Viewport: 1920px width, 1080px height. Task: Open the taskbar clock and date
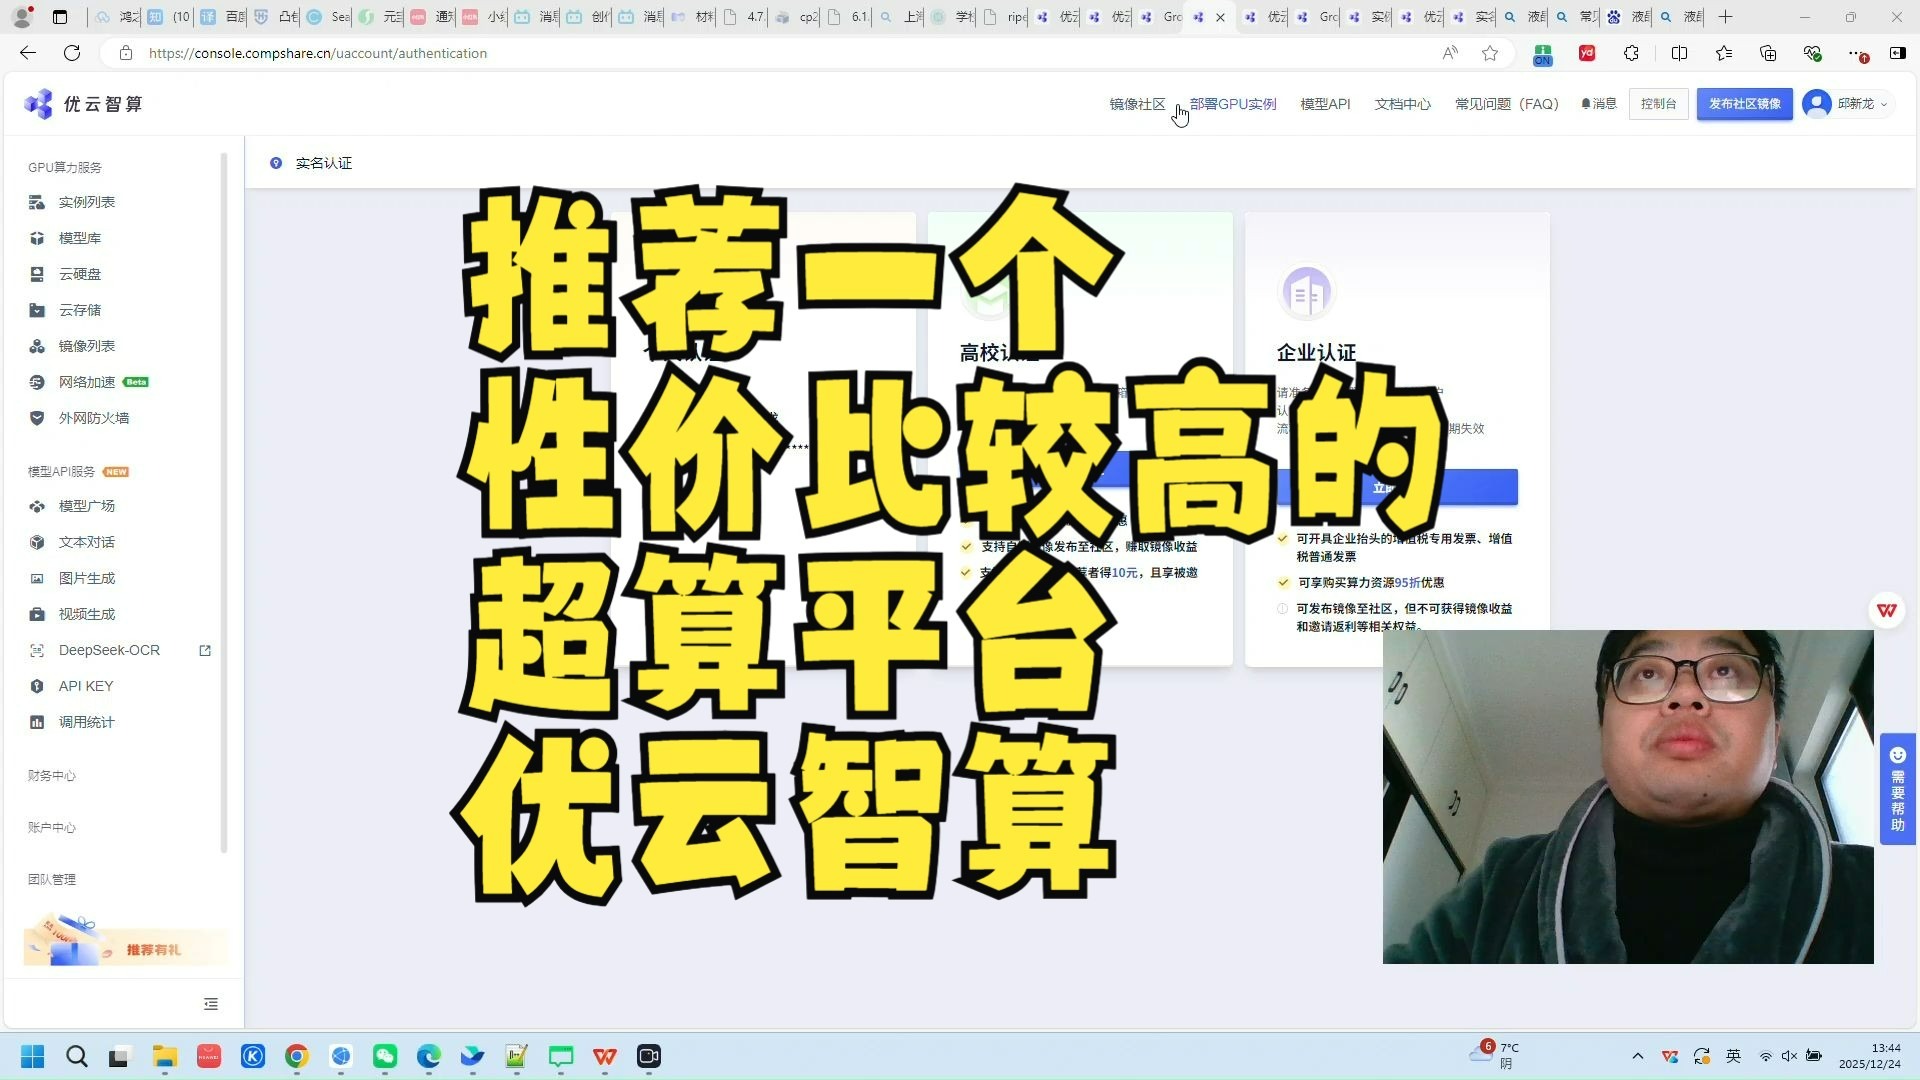coord(1870,1056)
